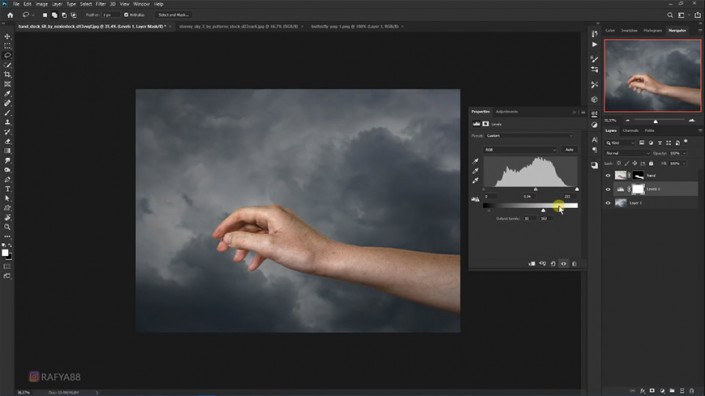Select the Lasso tool in toolbar
This screenshot has width=705, height=396.
click(7, 55)
